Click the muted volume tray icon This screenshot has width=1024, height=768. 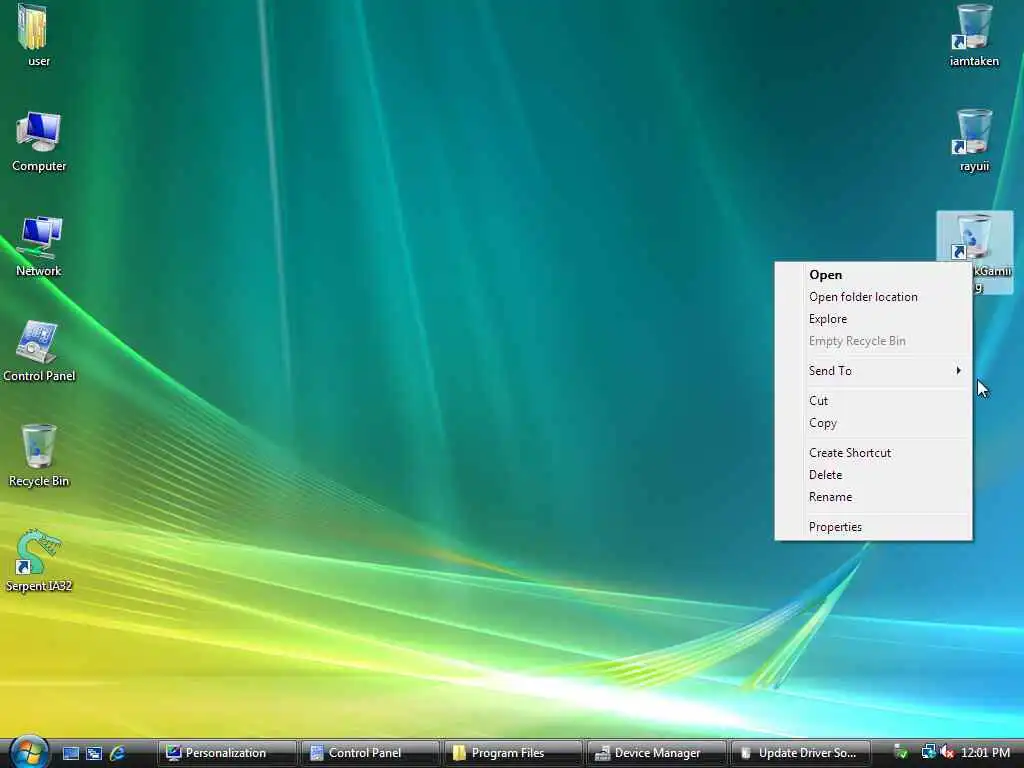pos(947,752)
